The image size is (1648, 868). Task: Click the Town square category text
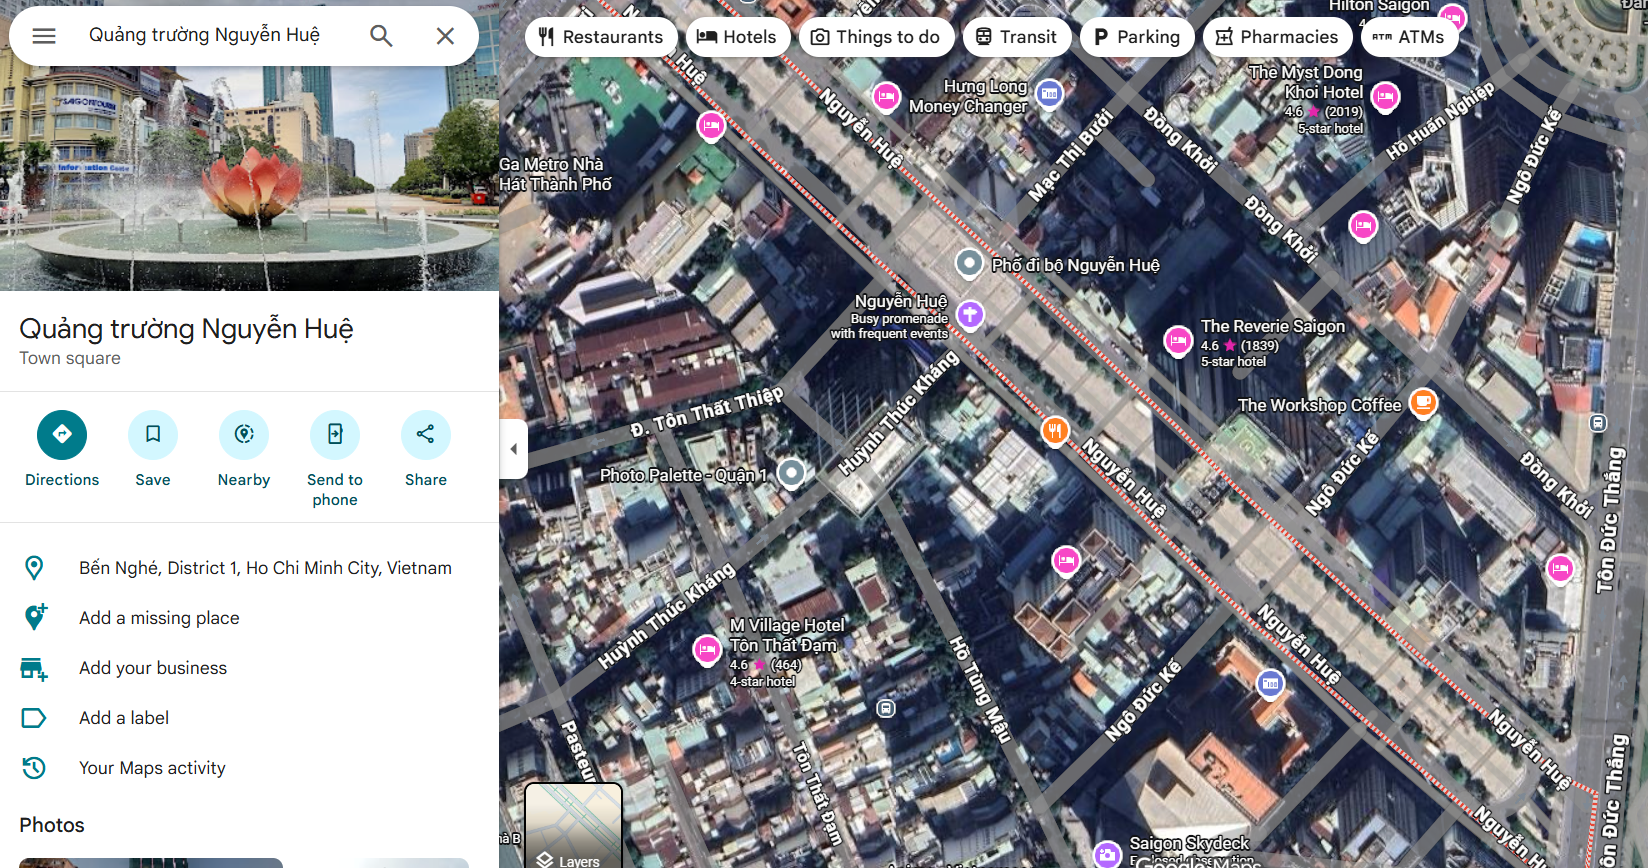click(70, 358)
